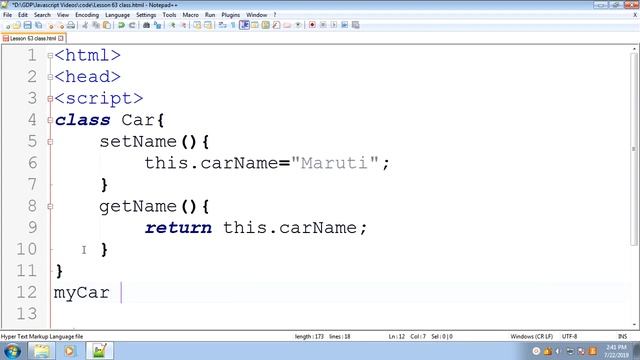Undo last edit with the green Undo arrow

point(121,25)
